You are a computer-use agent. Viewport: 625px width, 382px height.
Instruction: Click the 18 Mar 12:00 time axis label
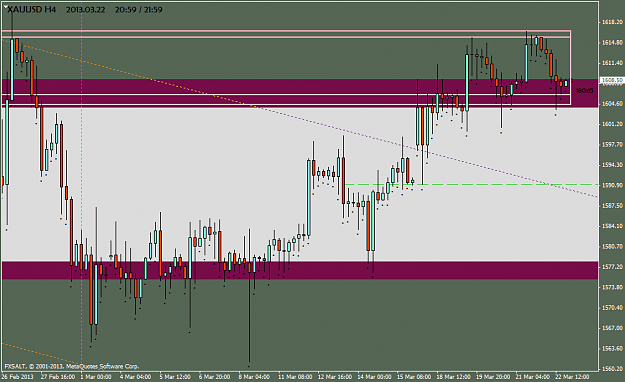pos(454,376)
